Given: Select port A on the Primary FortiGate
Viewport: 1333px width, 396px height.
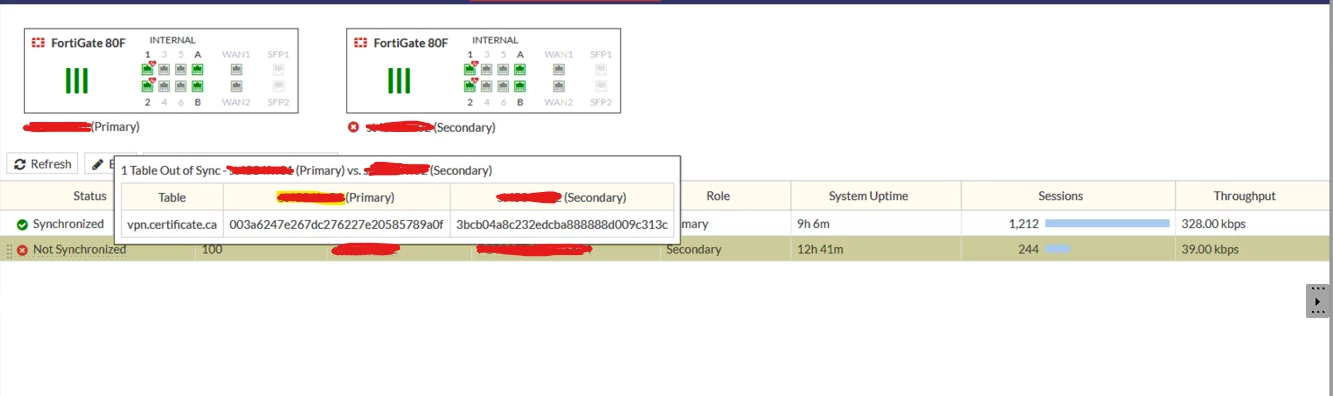Looking at the screenshot, I should click(x=198, y=70).
